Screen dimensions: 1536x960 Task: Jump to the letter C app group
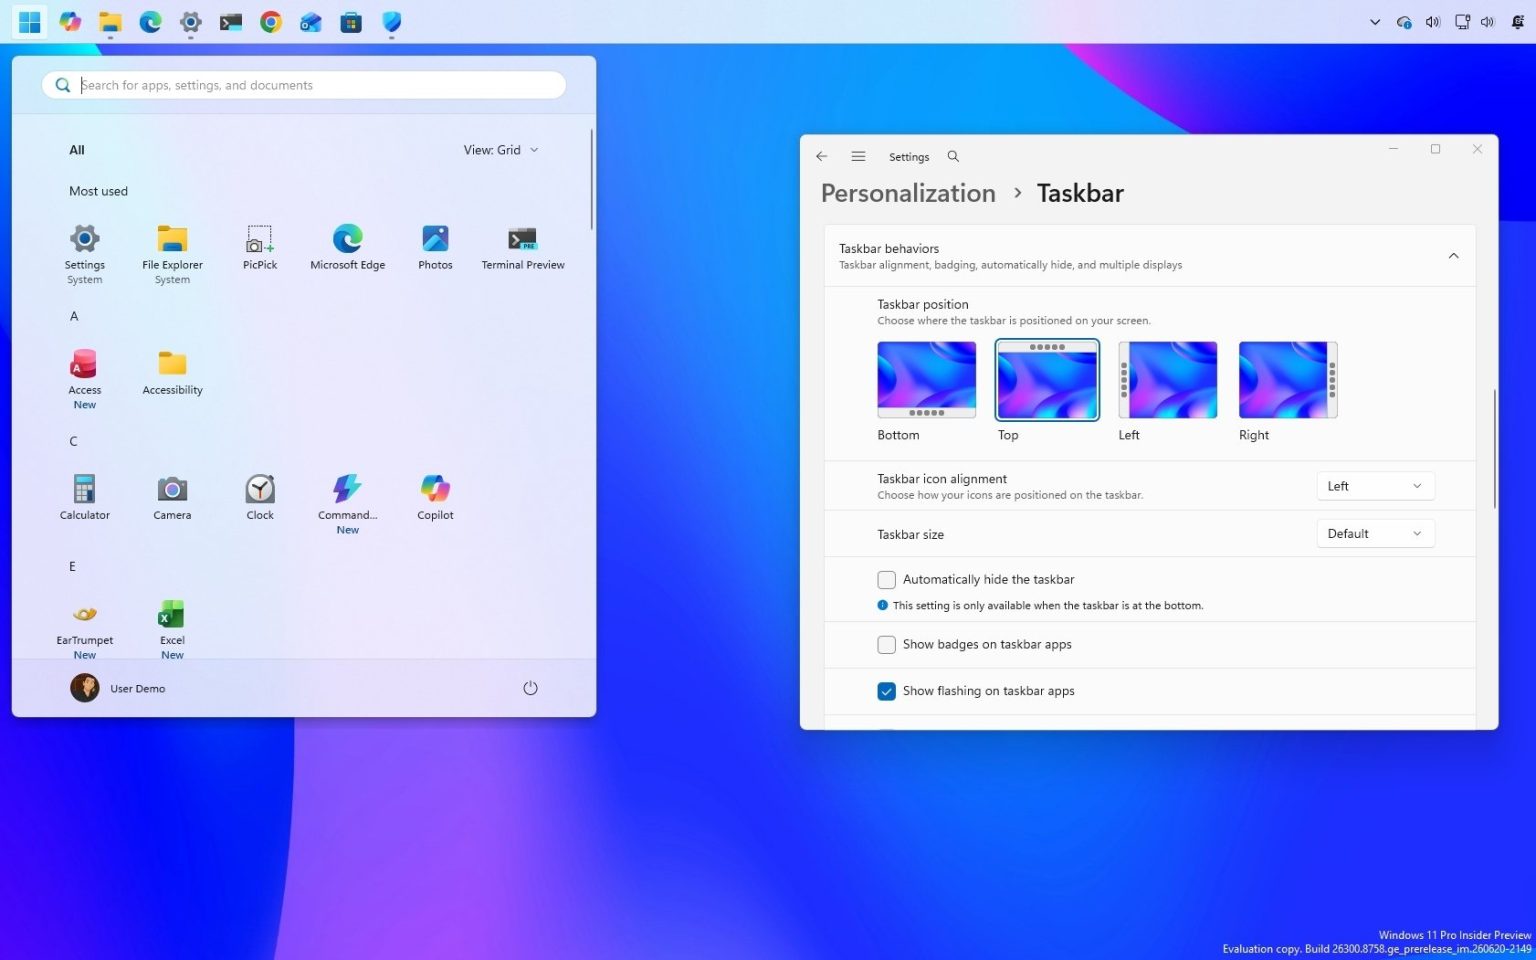(x=73, y=441)
